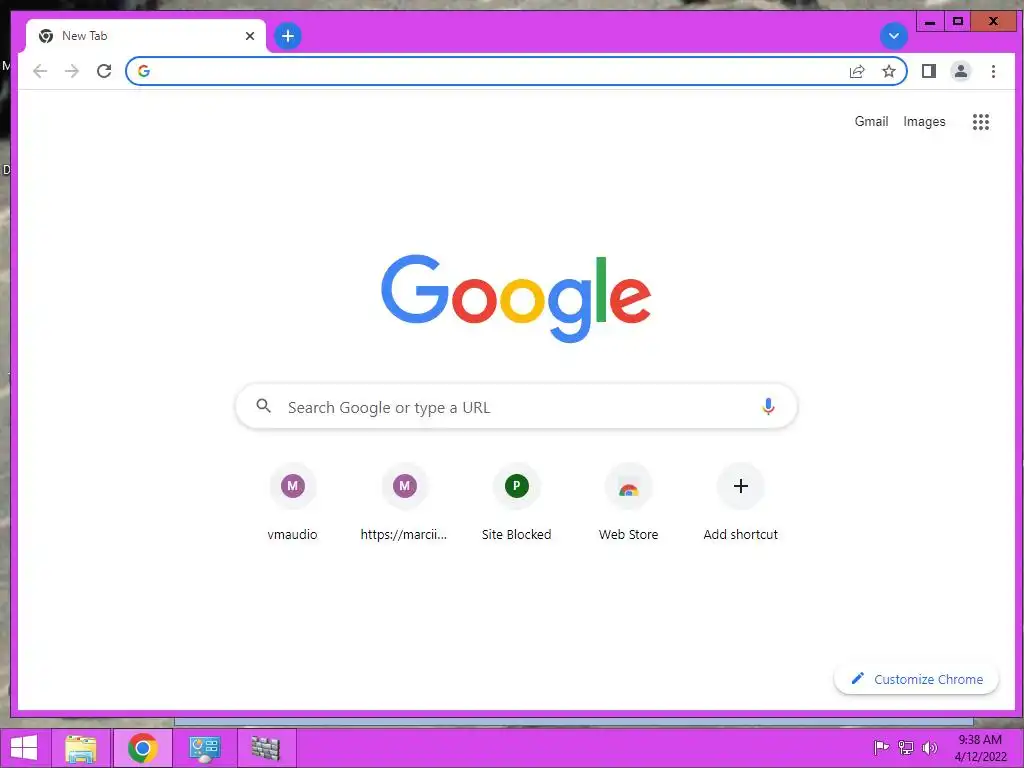Open the profile avatar menu
This screenshot has width=1024, height=768.
[961, 71]
